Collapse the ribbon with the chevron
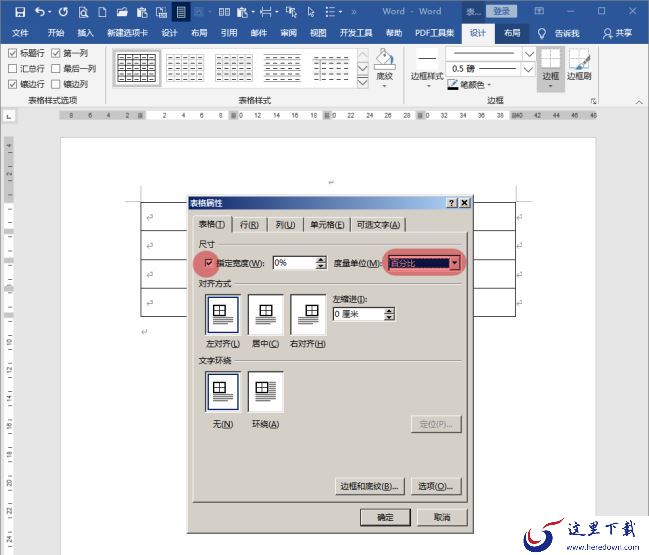Viewport: 649px width, 555px height. click(x=639, y=102)
